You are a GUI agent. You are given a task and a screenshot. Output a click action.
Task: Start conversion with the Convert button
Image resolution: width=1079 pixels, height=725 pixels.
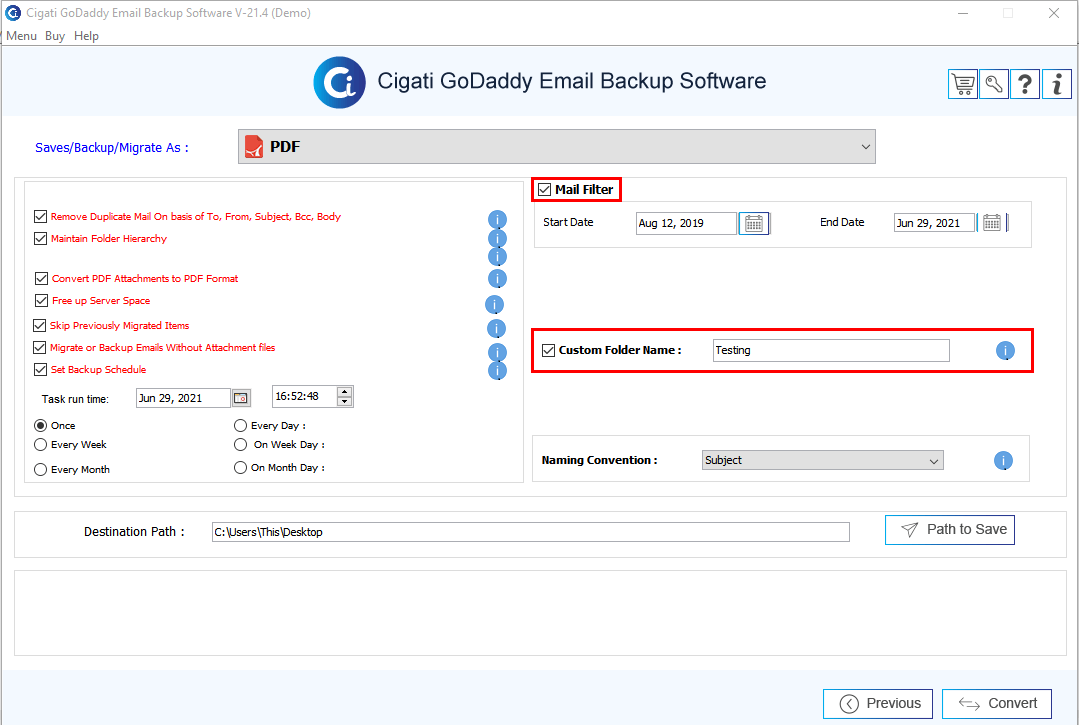(x=996, y=704)
